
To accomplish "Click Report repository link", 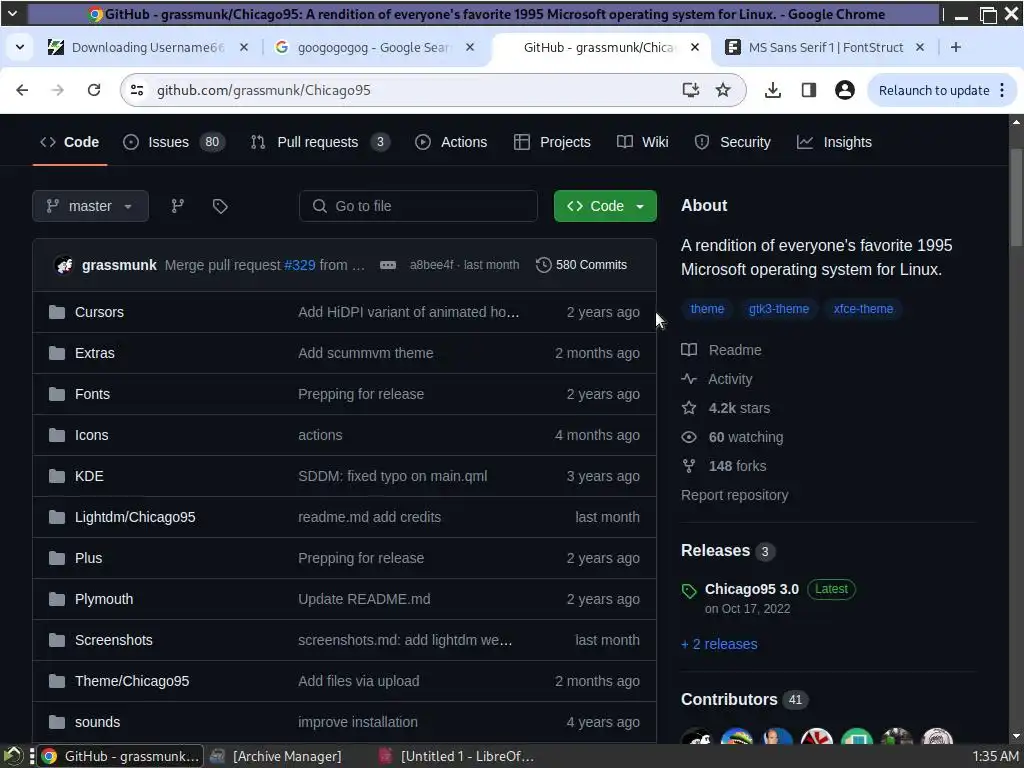I will (x=735, y=495).
